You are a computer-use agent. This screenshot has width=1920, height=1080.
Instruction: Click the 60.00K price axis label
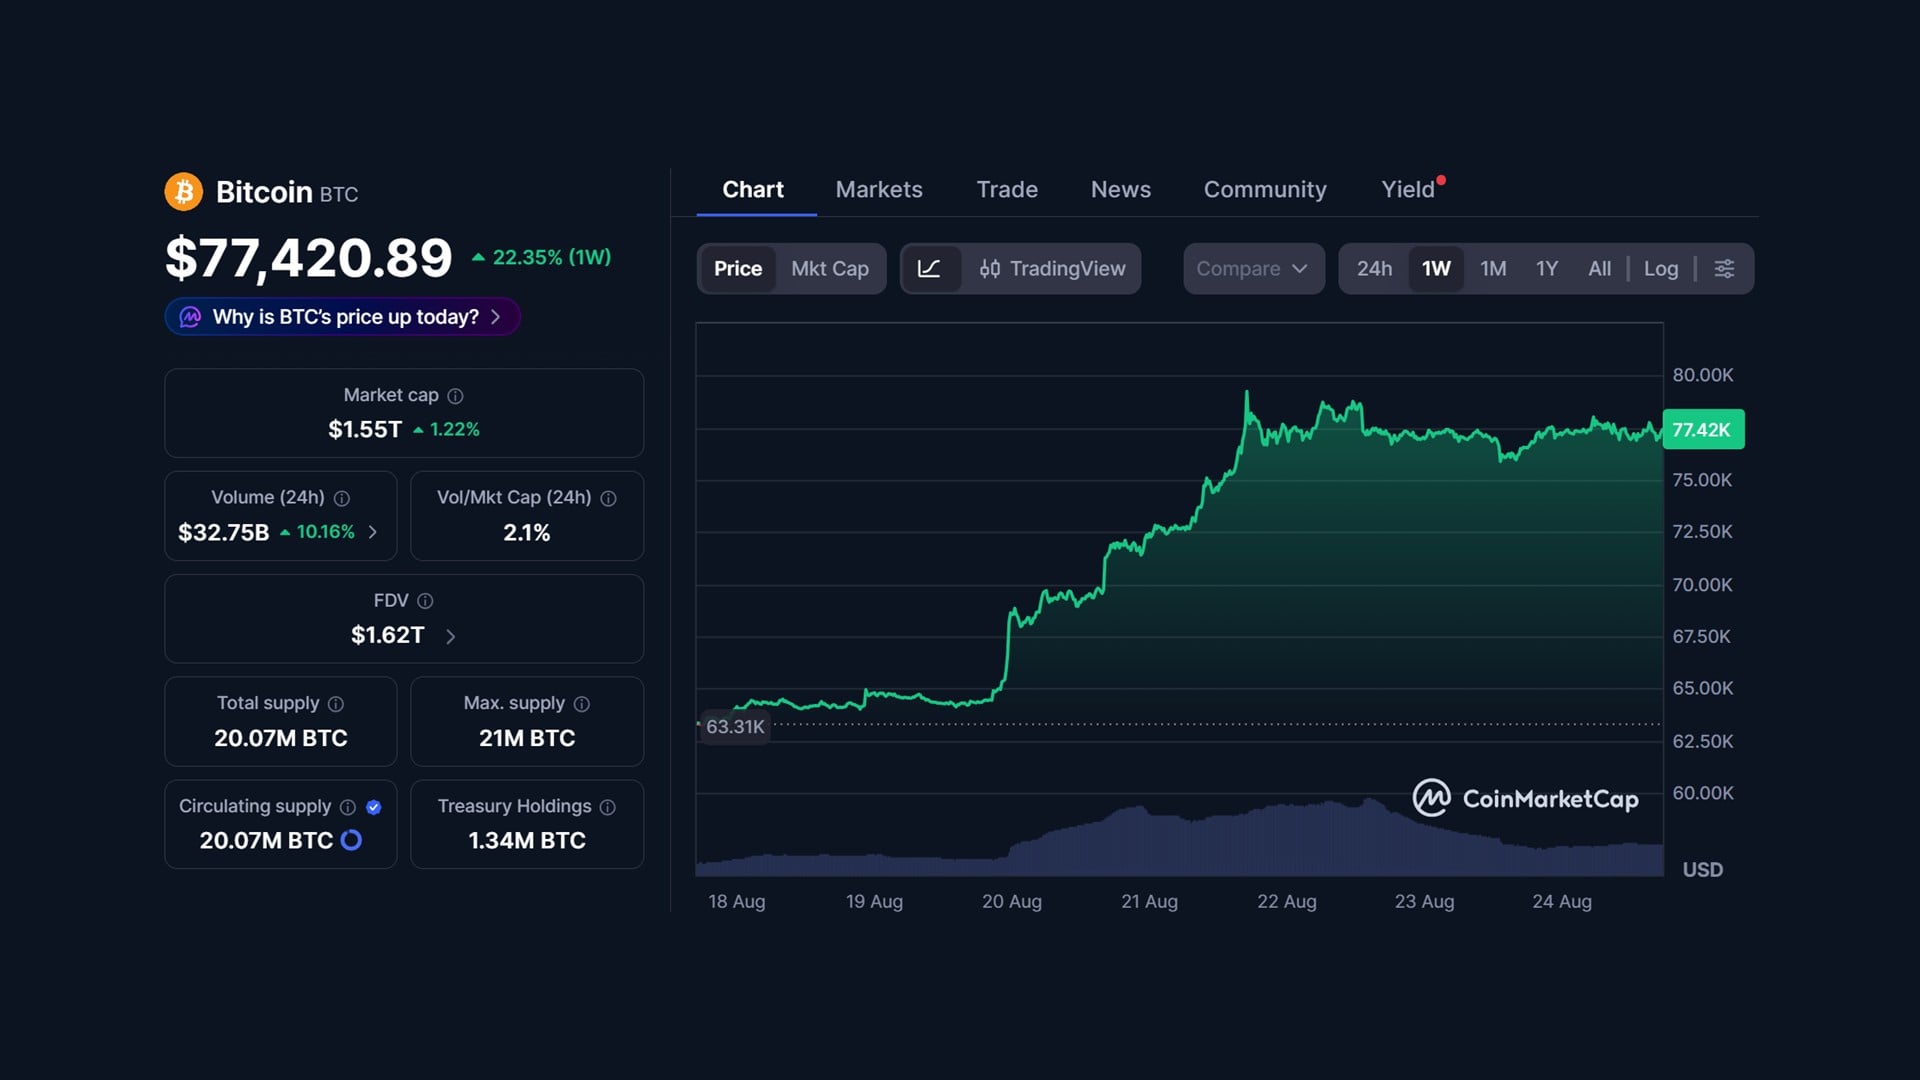[x=1702, y=793]
